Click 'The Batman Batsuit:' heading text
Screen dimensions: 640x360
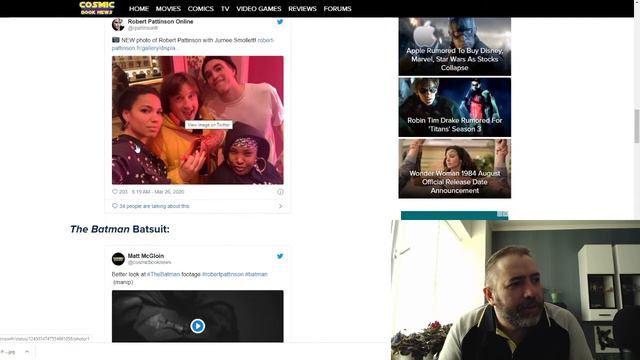coord(120,229)
